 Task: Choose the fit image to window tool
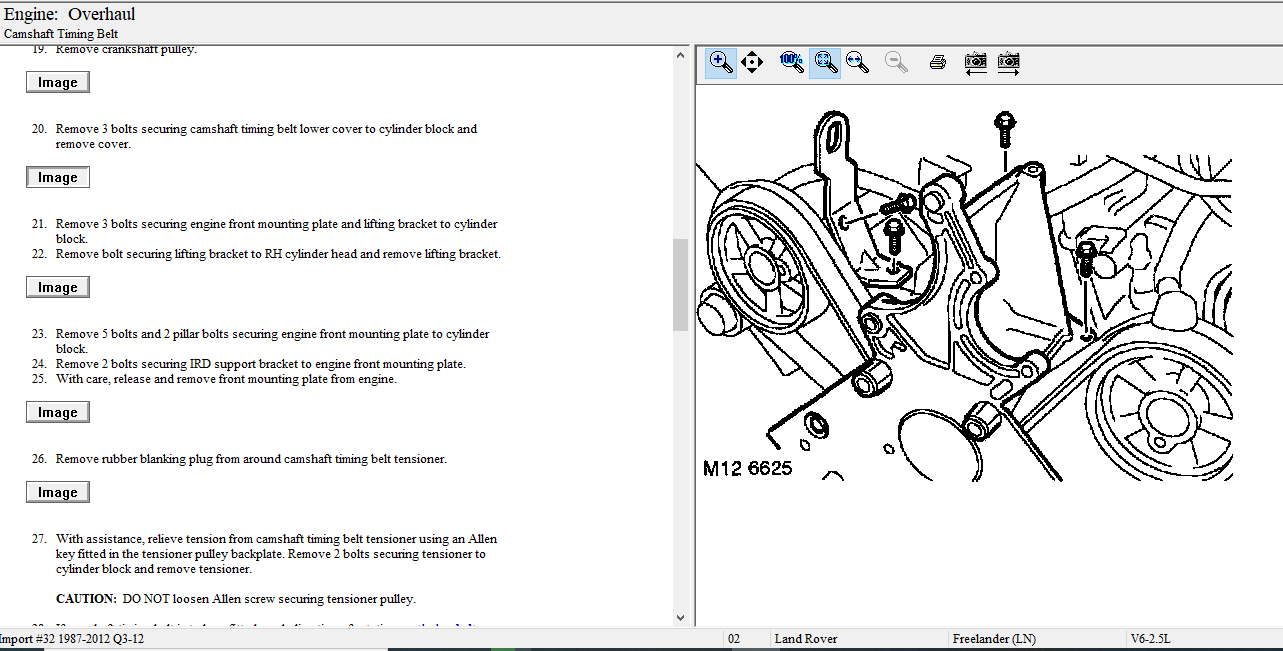click(825, 62)
